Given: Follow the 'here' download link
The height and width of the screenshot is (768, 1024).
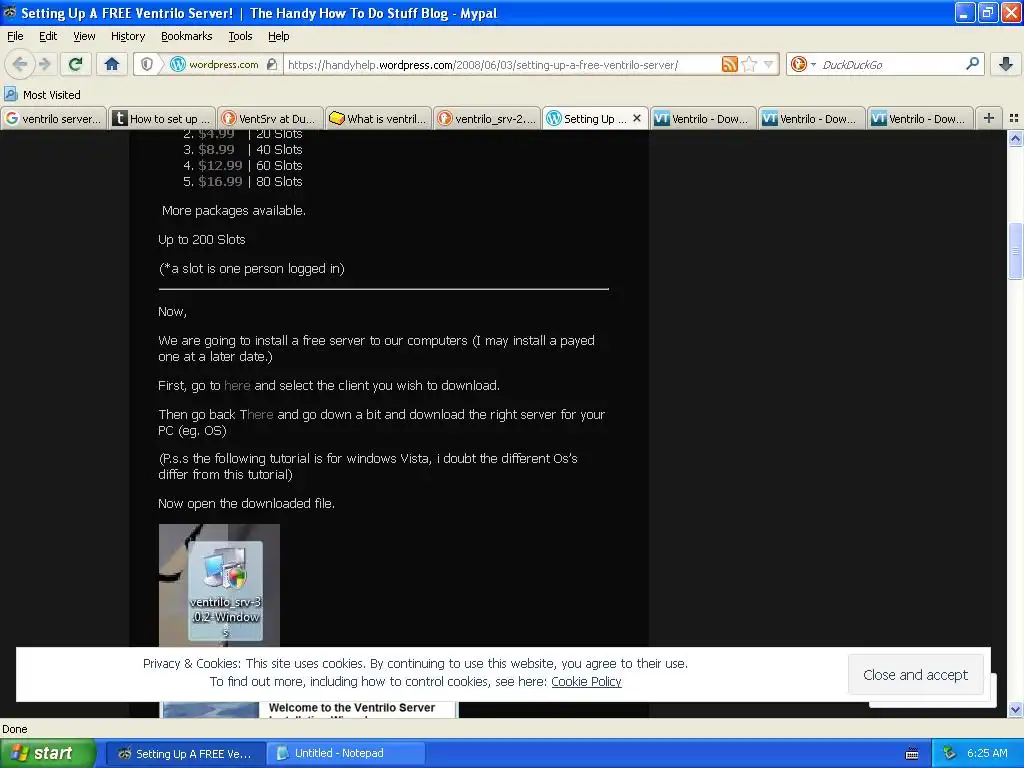Looking at the screenshot, I should click(x=237, y=385).
